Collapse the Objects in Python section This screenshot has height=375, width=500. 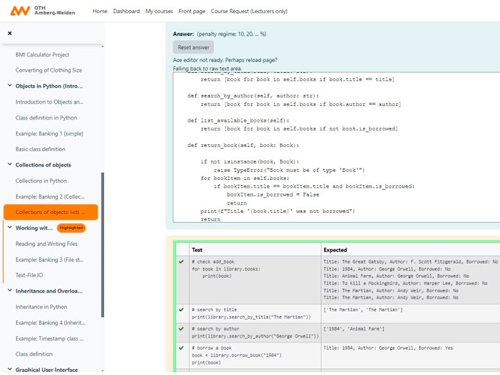(x=10, y=86)
